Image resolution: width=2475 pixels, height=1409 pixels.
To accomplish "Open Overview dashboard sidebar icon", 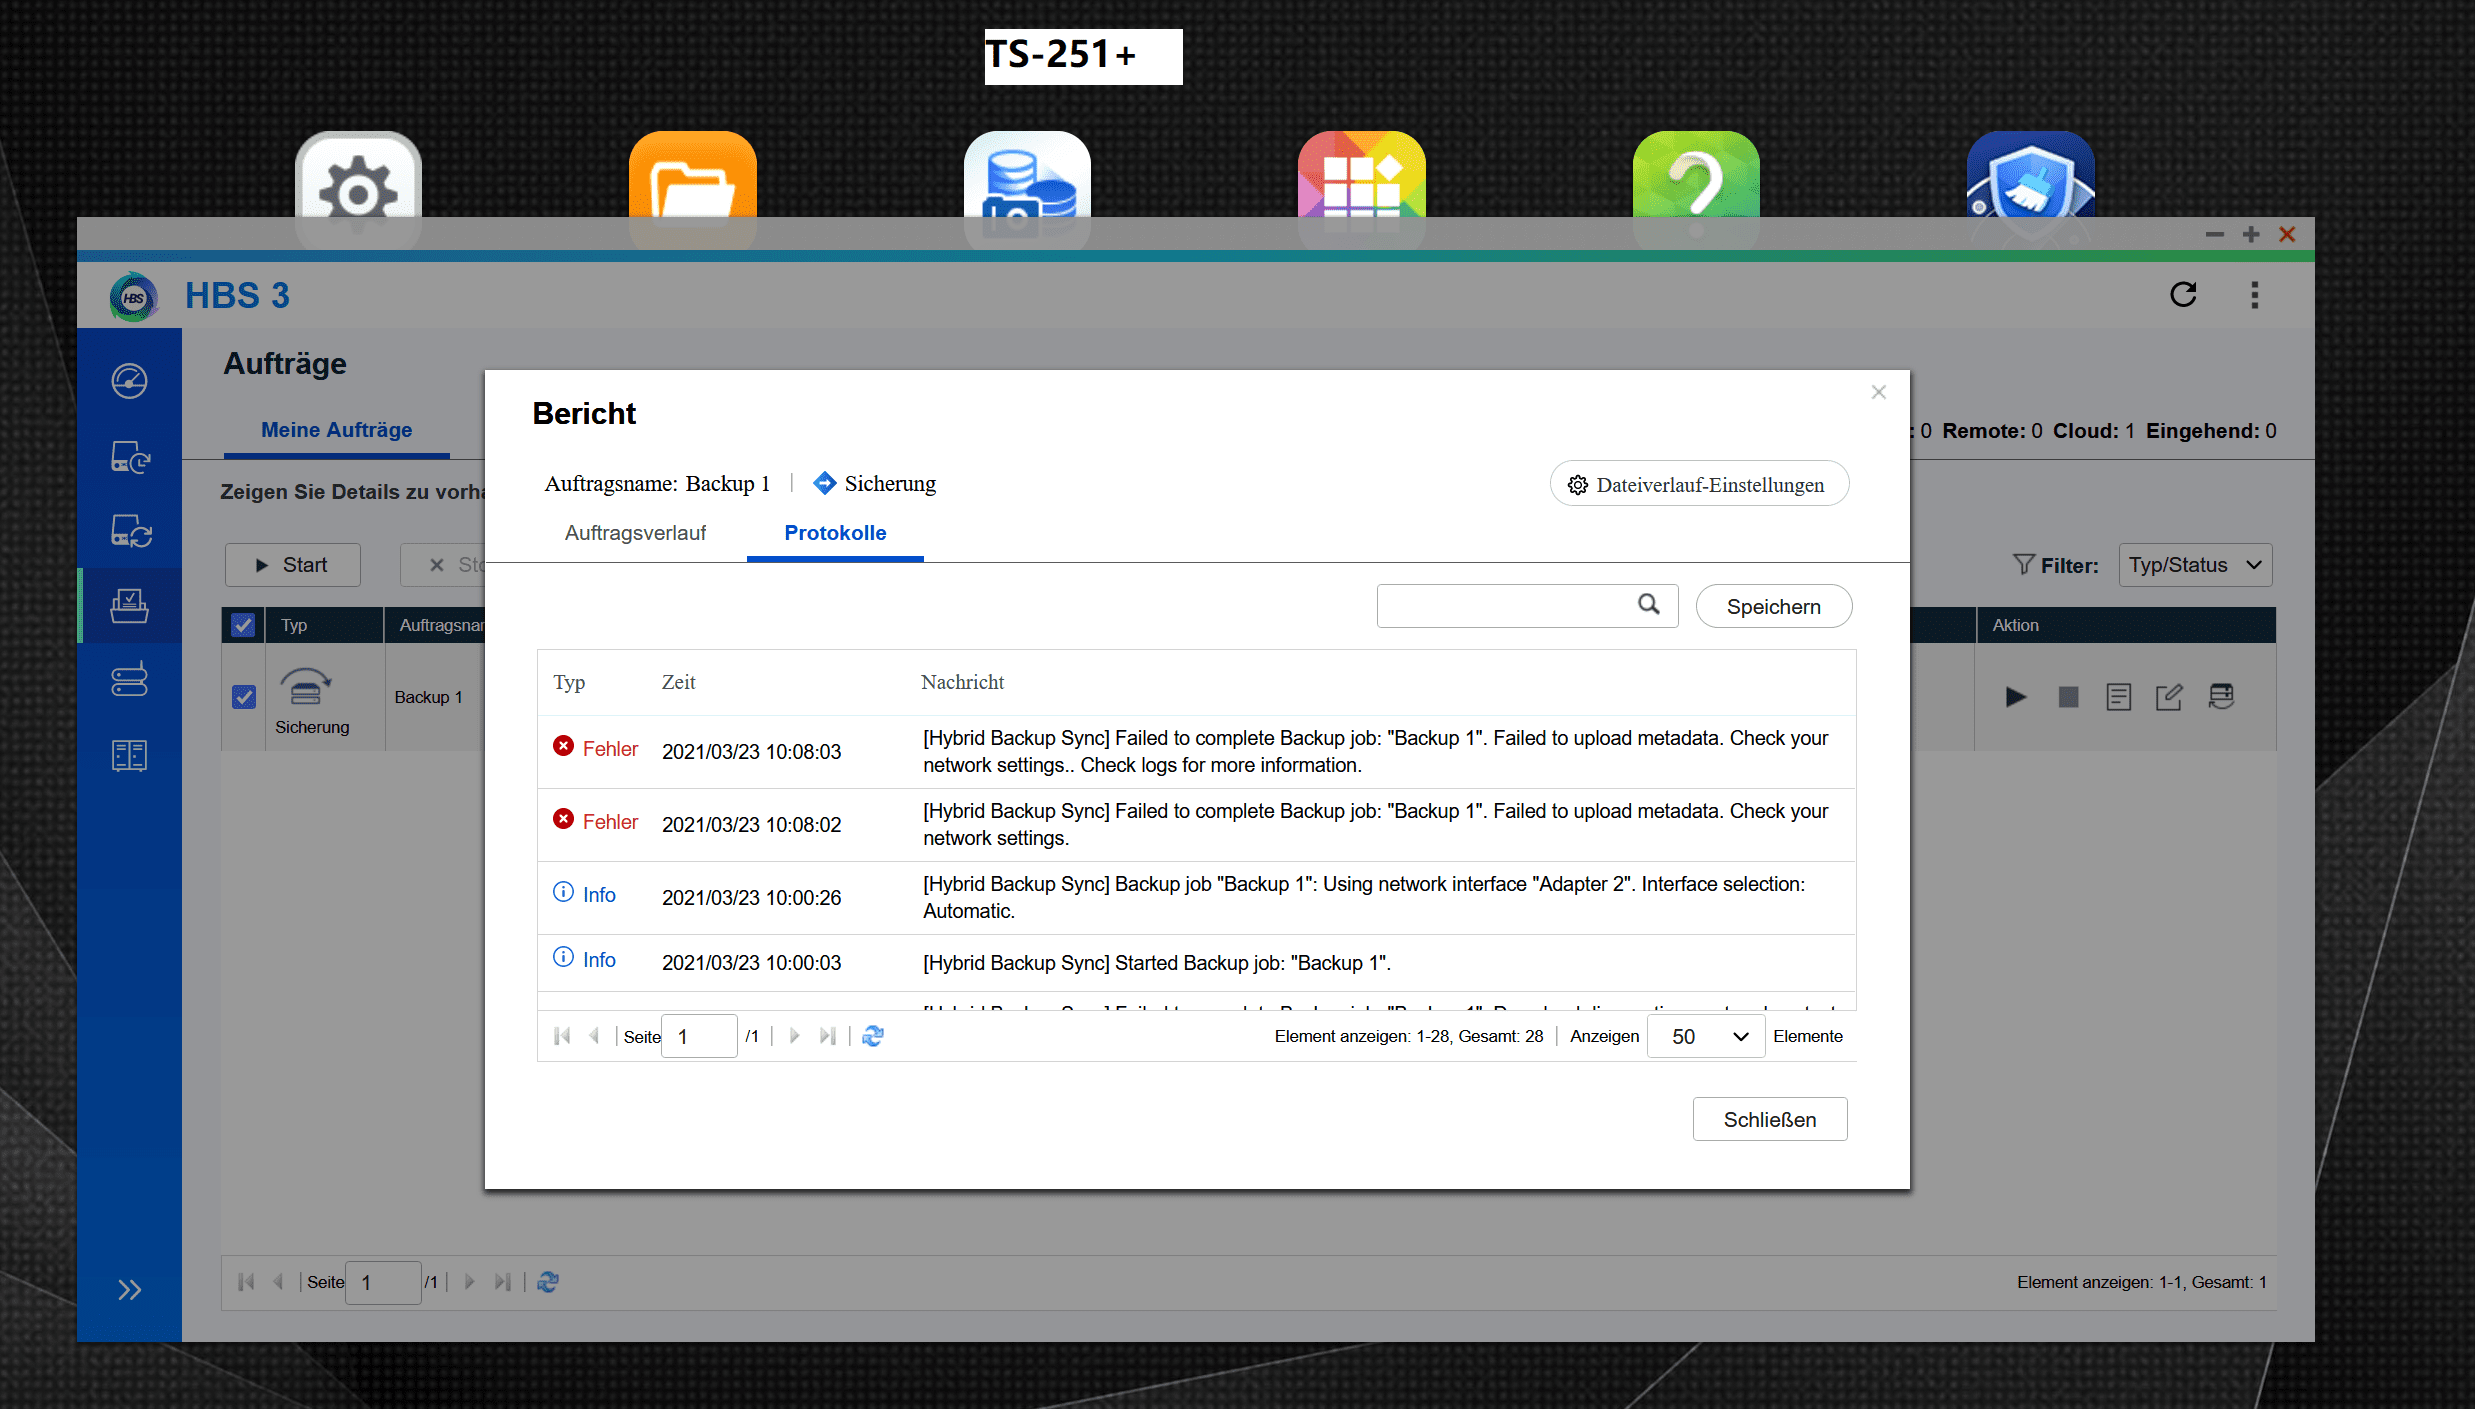I will (129, 381).
